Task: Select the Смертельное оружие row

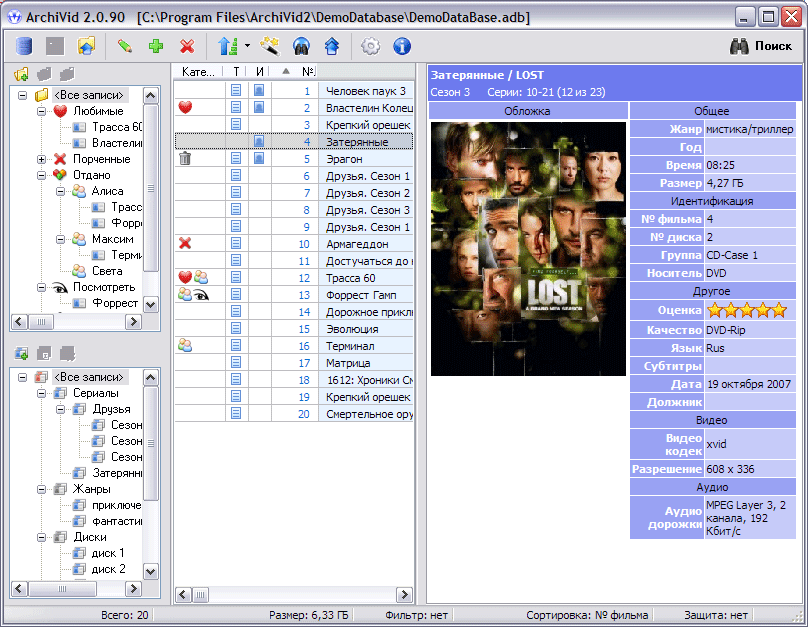Action: point(294,414)
